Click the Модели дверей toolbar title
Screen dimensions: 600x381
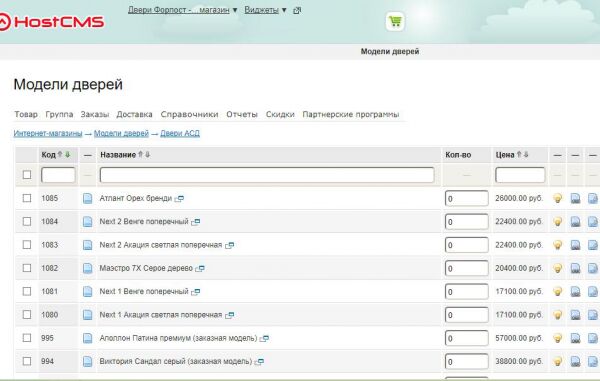390,51
